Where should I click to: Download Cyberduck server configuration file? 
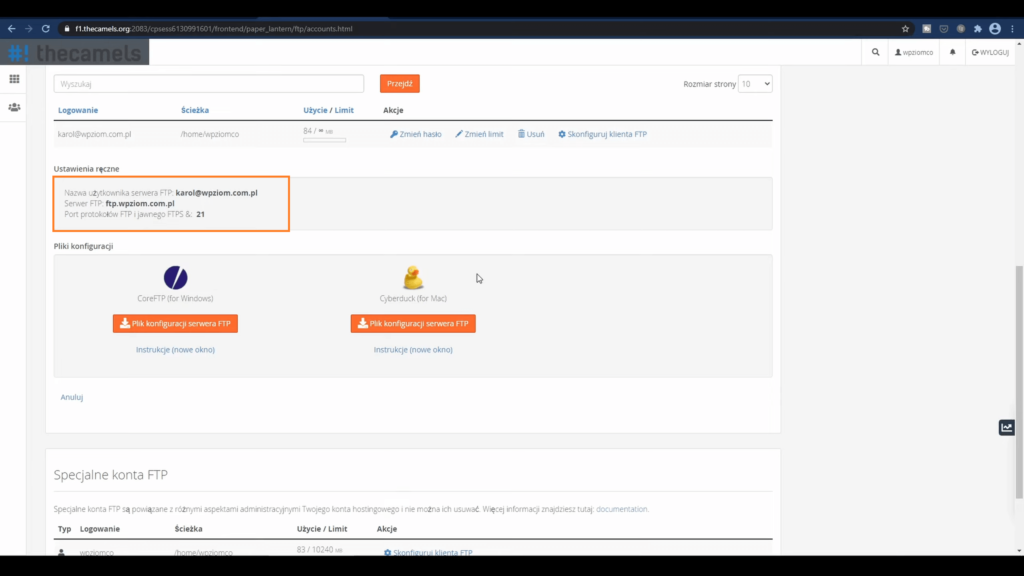point(412,324)
